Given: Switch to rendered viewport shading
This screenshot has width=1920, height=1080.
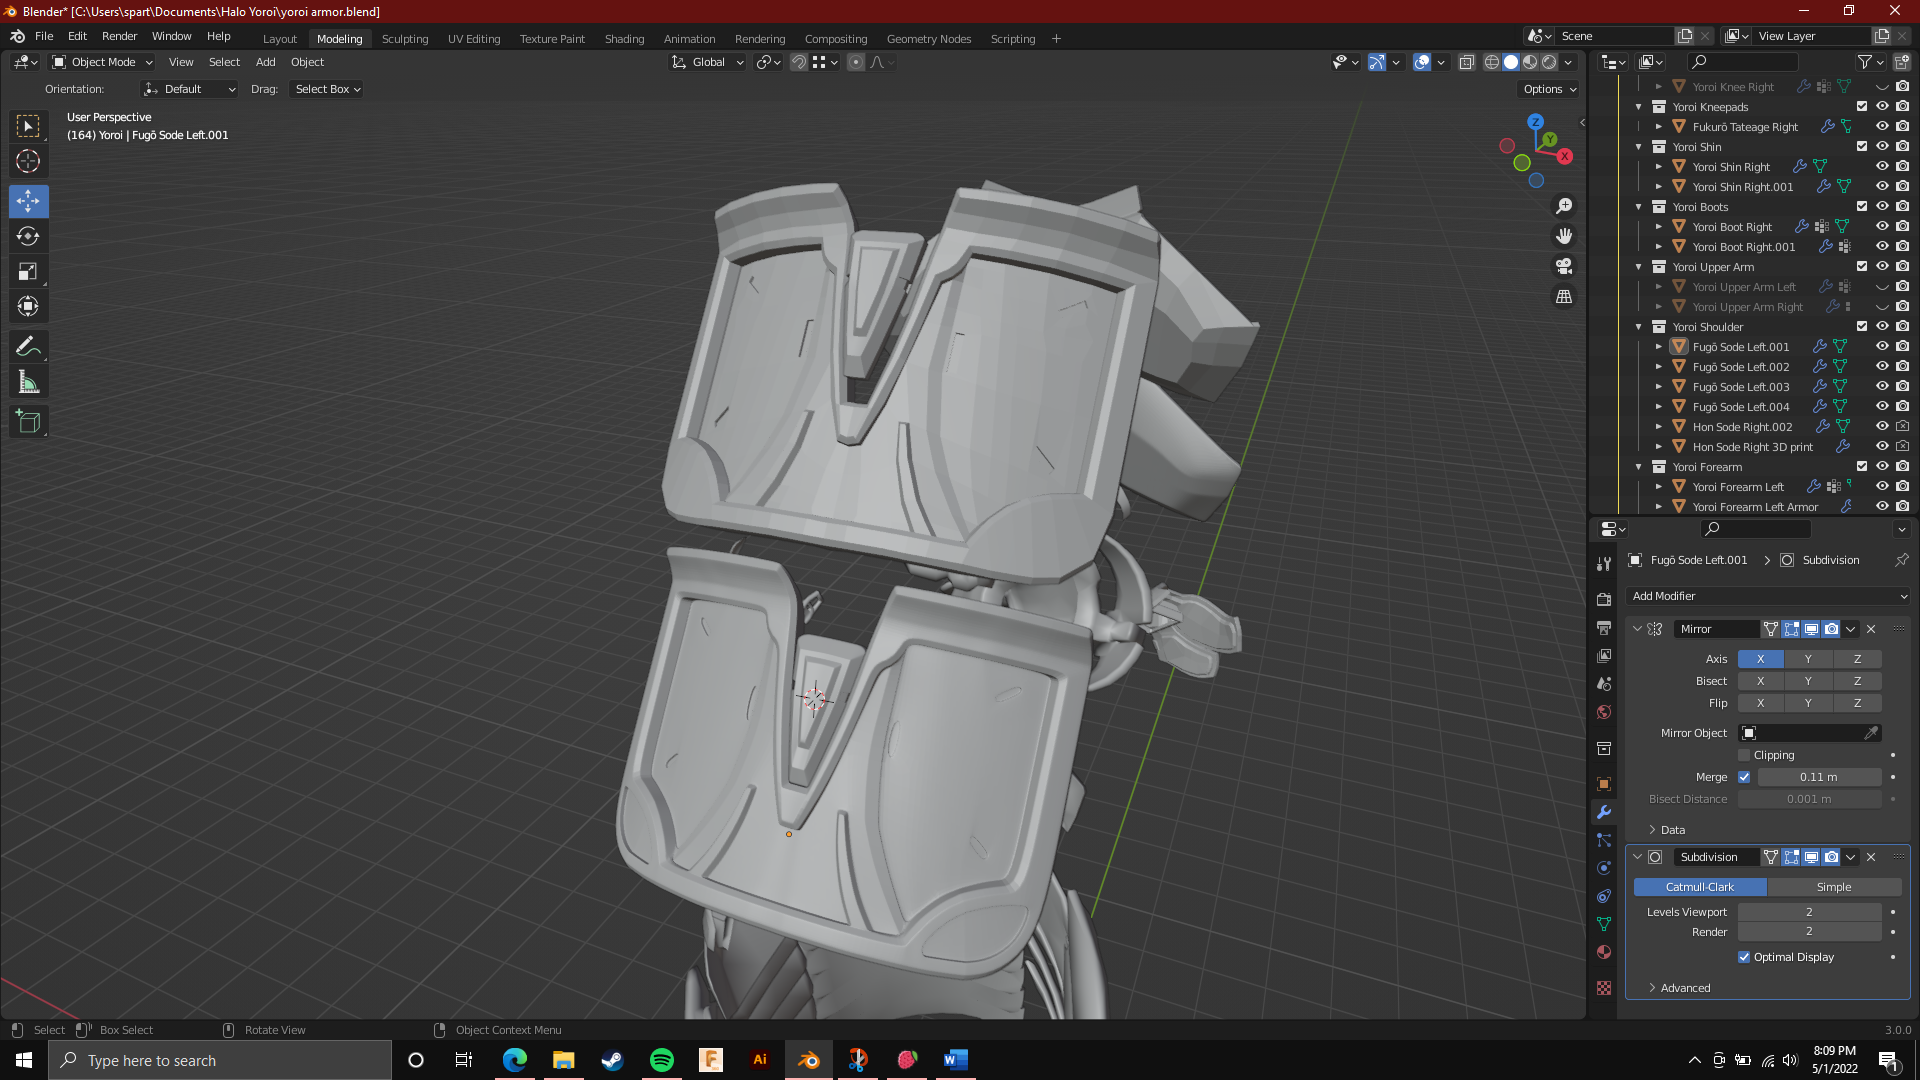Looking at the screenshot, I should pyautogui.click(x=1549, y=62).
